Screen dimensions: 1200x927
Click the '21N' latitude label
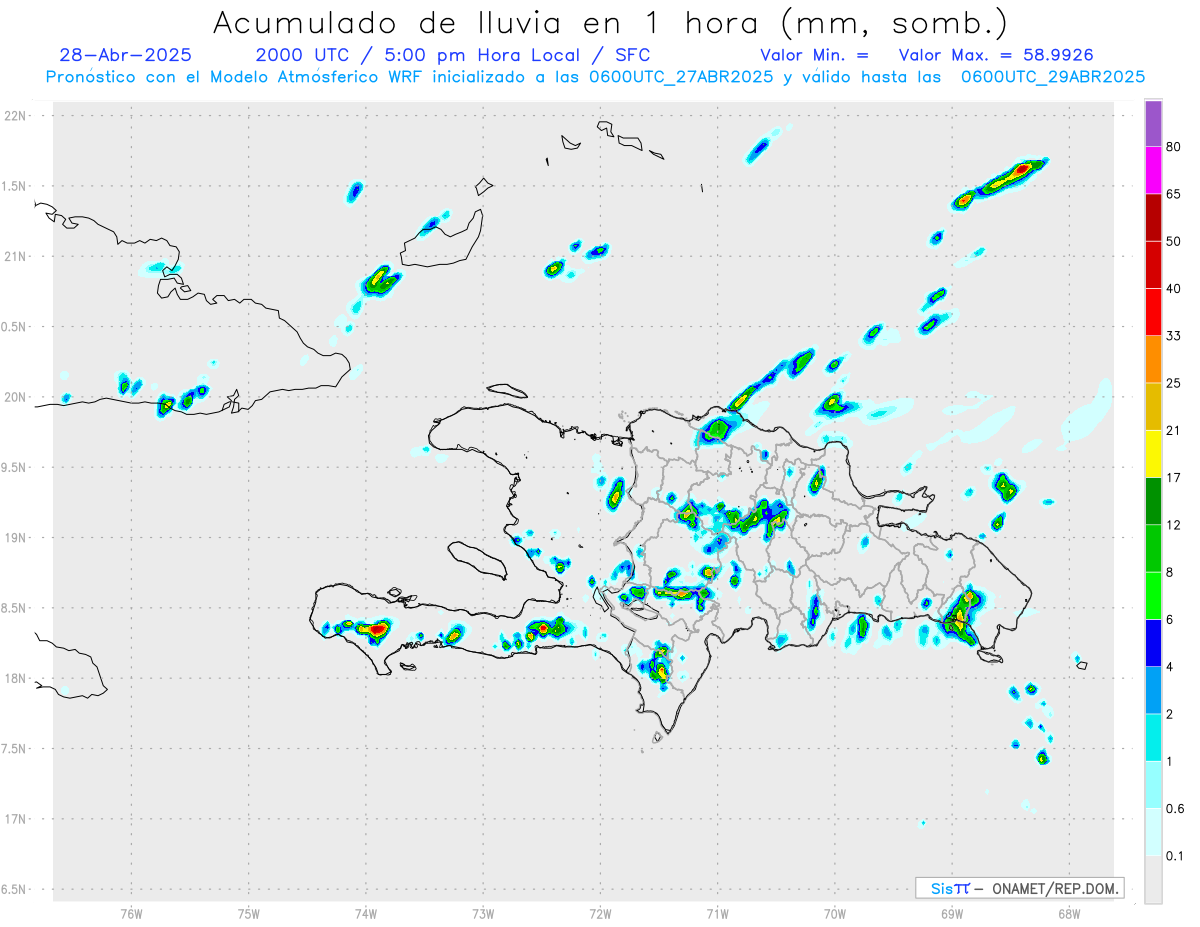[x=16, y=256]
